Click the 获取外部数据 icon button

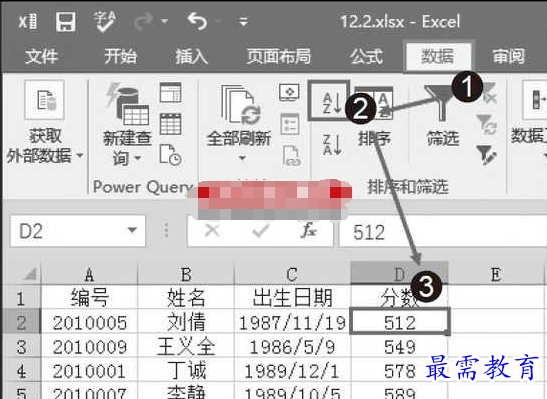coord(45,100)
